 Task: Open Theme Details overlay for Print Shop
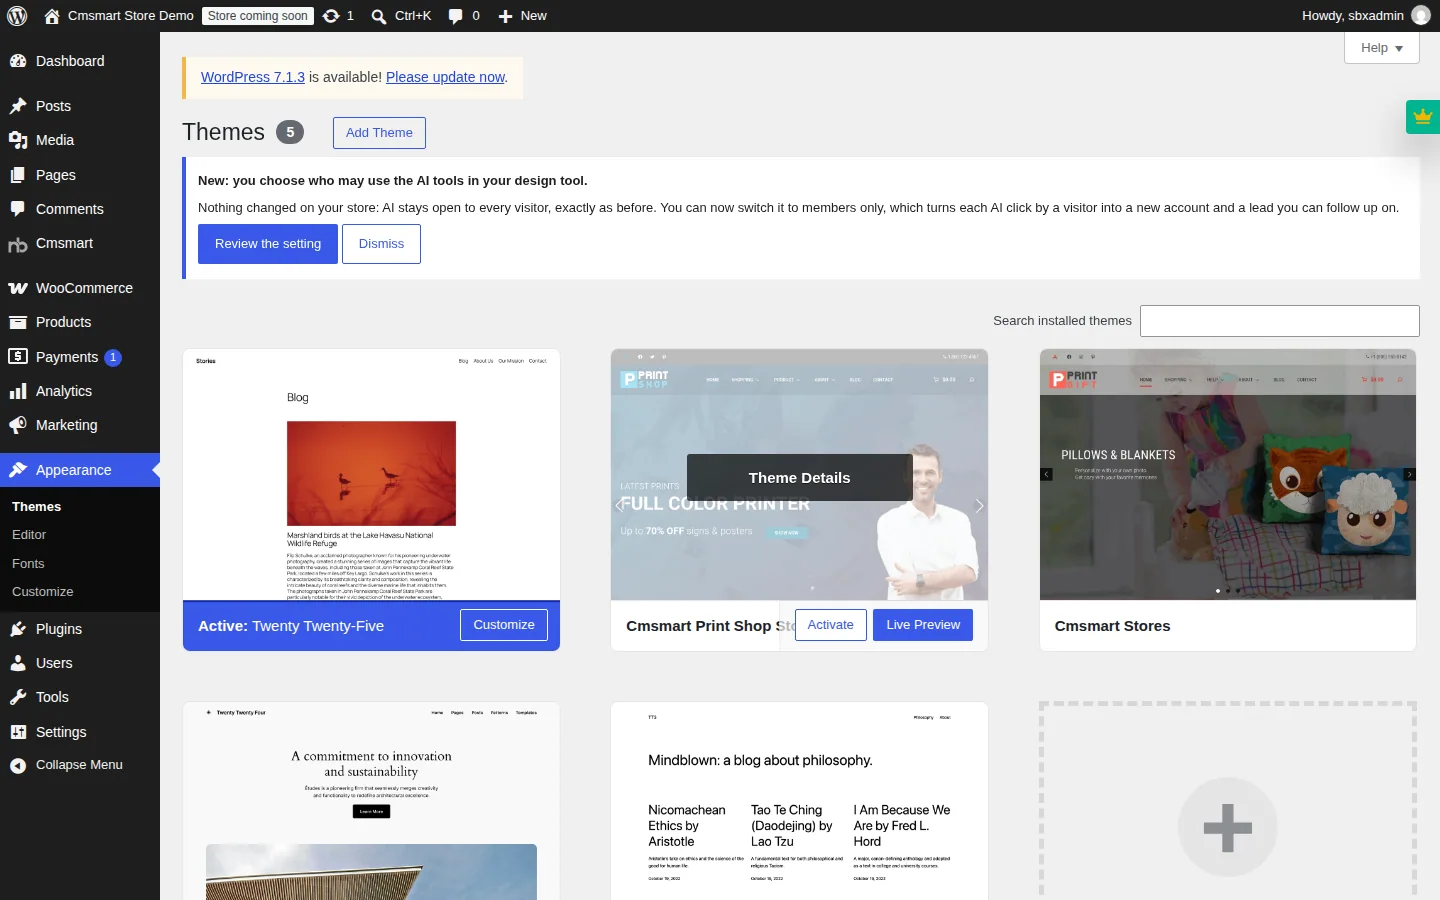pyautogui.click(x=800, y=478)
